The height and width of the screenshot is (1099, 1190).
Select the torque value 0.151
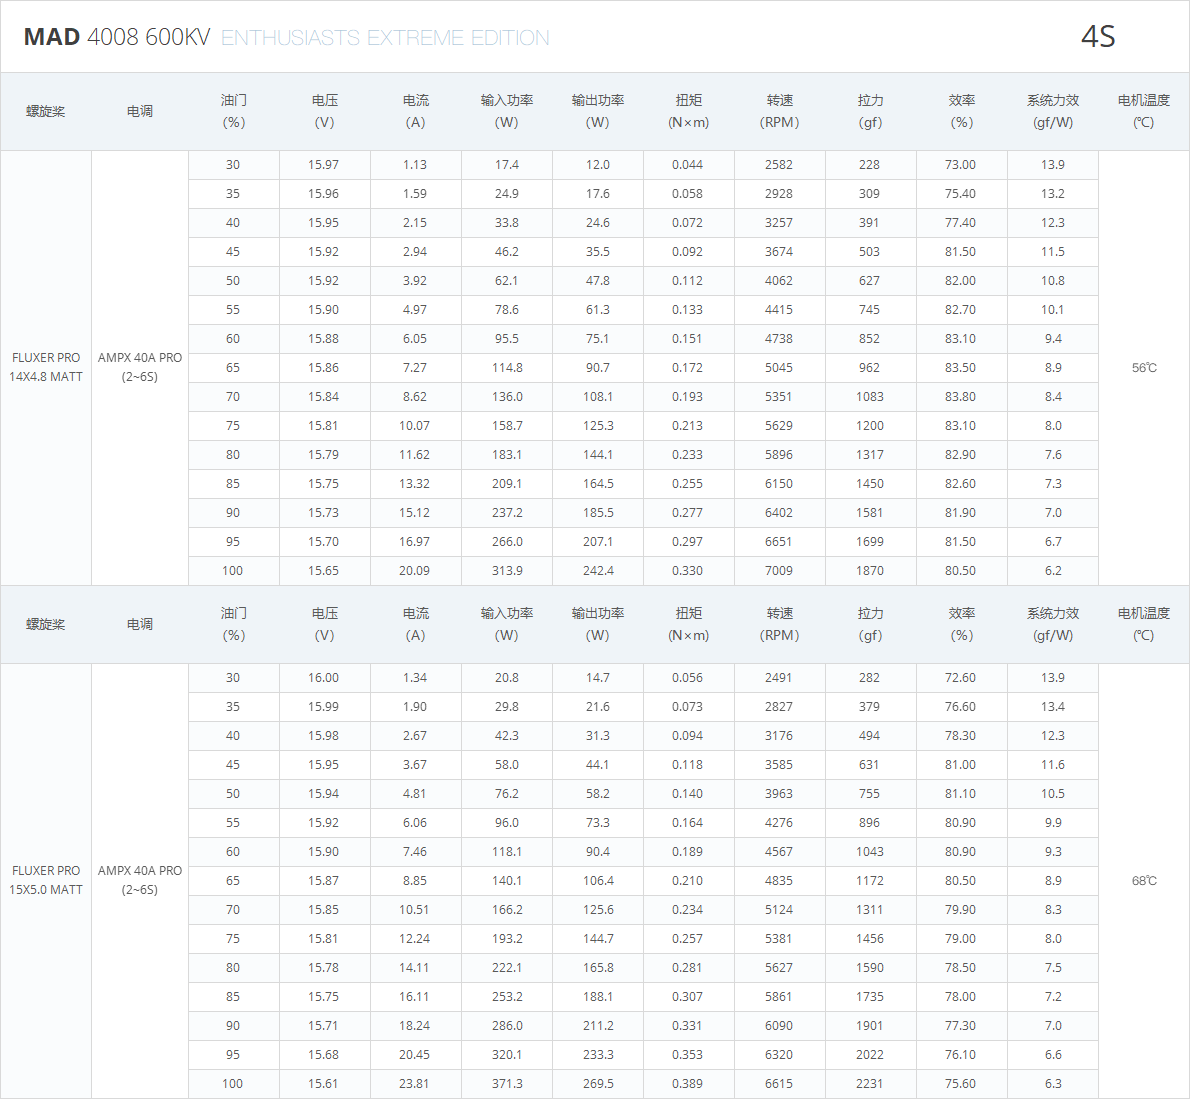tap(688, 339)
